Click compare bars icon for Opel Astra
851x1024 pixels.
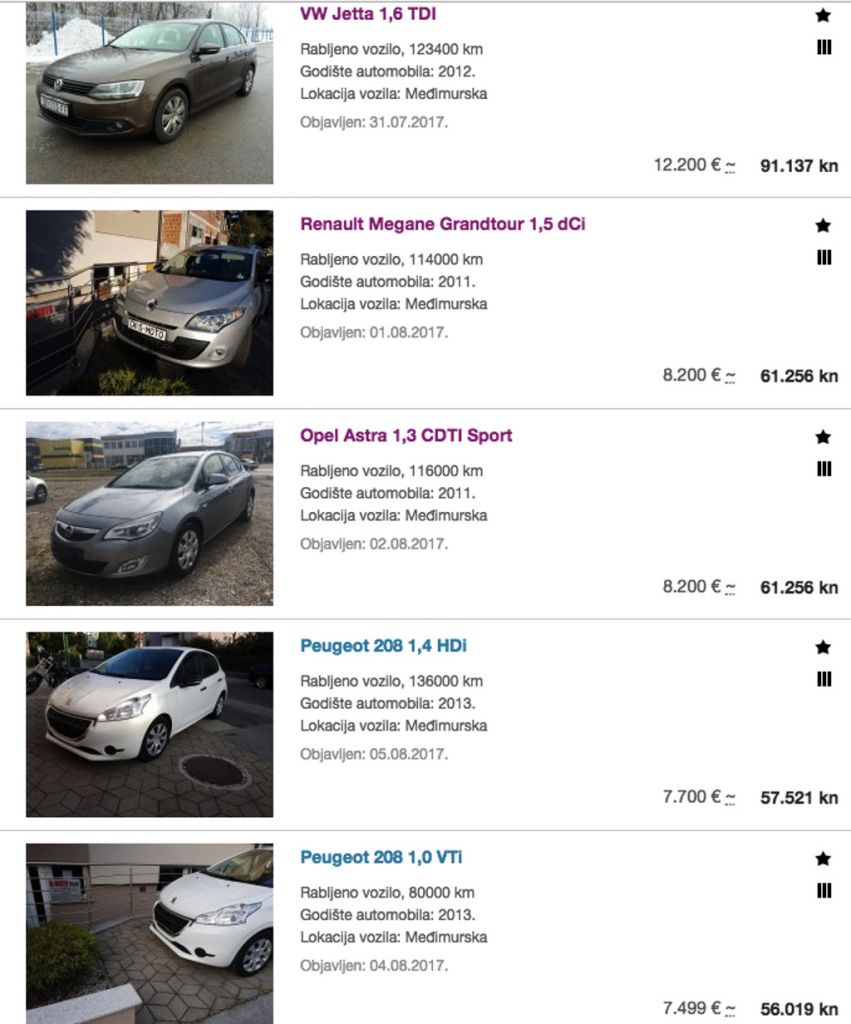[824, 469]
